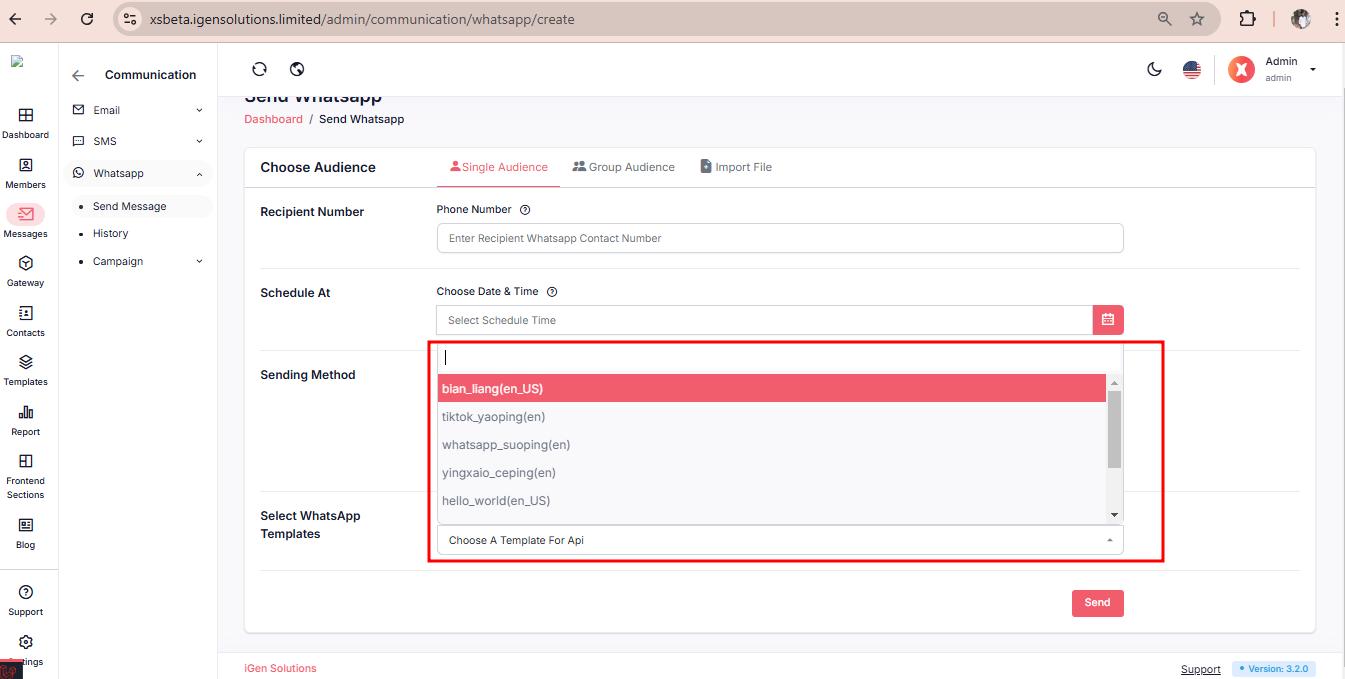The height and width of the screenshot is (679, 1345).
Task: Expand the SMS submenu
Action: [137, 141]
